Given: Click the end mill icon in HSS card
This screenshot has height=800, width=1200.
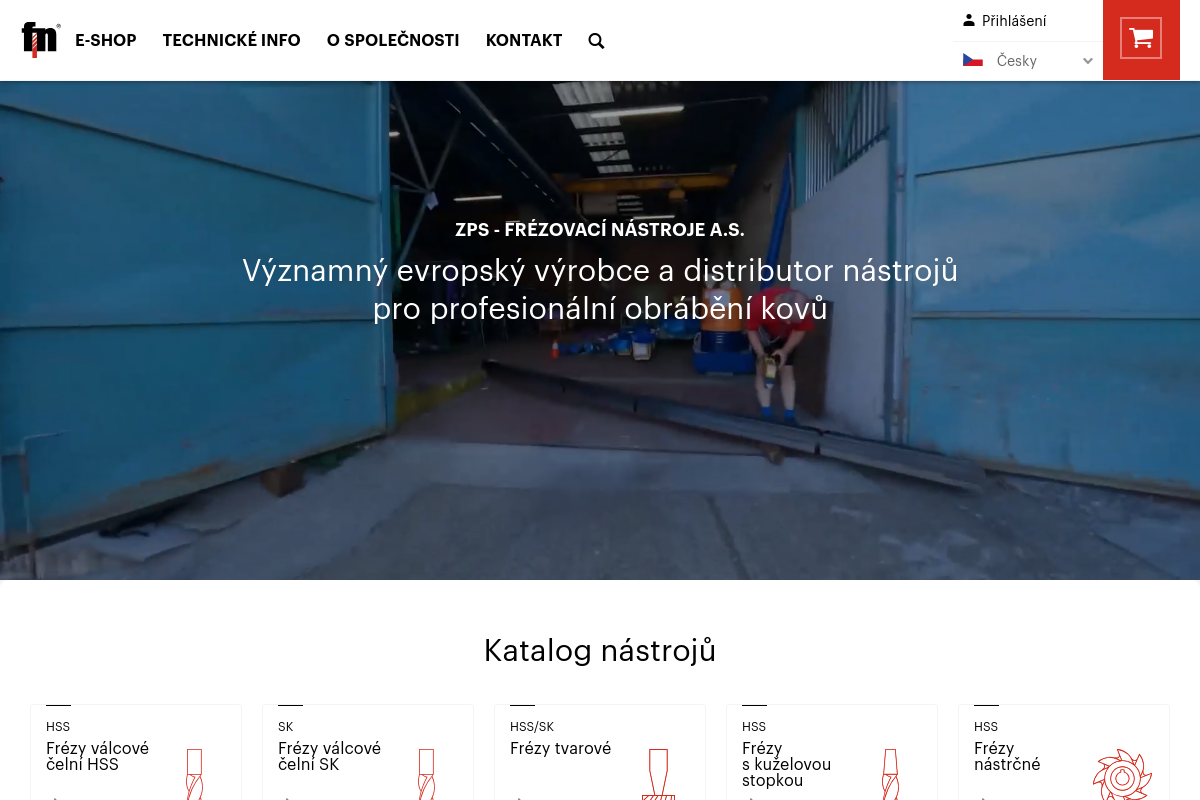Looking at the screenshot, I should (x=194, y=774).
